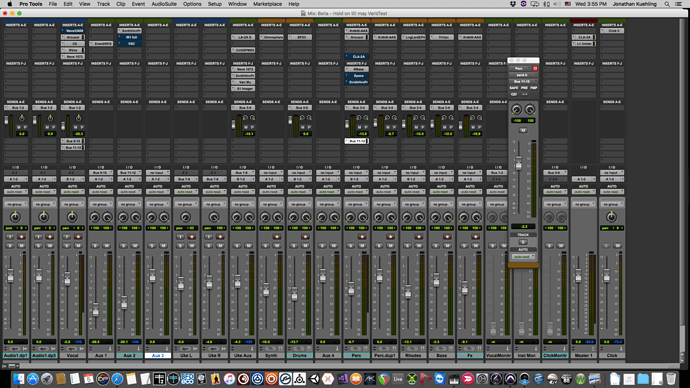690x388 pixels.
Task: Toggle SAFE in the send window
Action: point(514,88)
